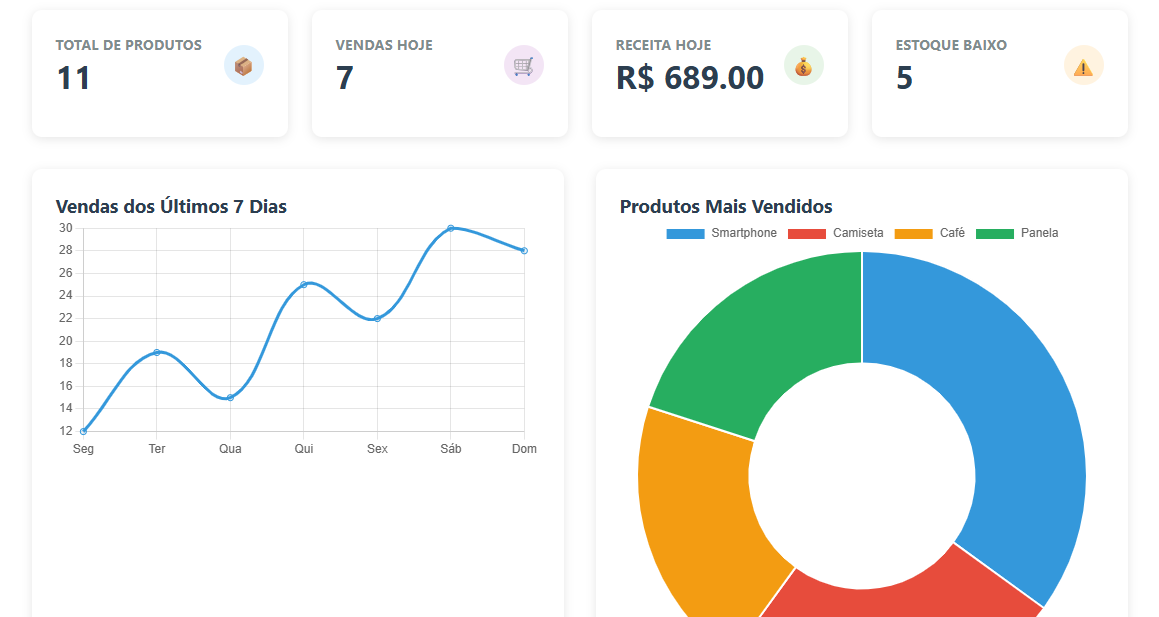Click the money bag icon in Receita Hoje
The height and width of the screenshot is (617, 1159).
(803, 66)
